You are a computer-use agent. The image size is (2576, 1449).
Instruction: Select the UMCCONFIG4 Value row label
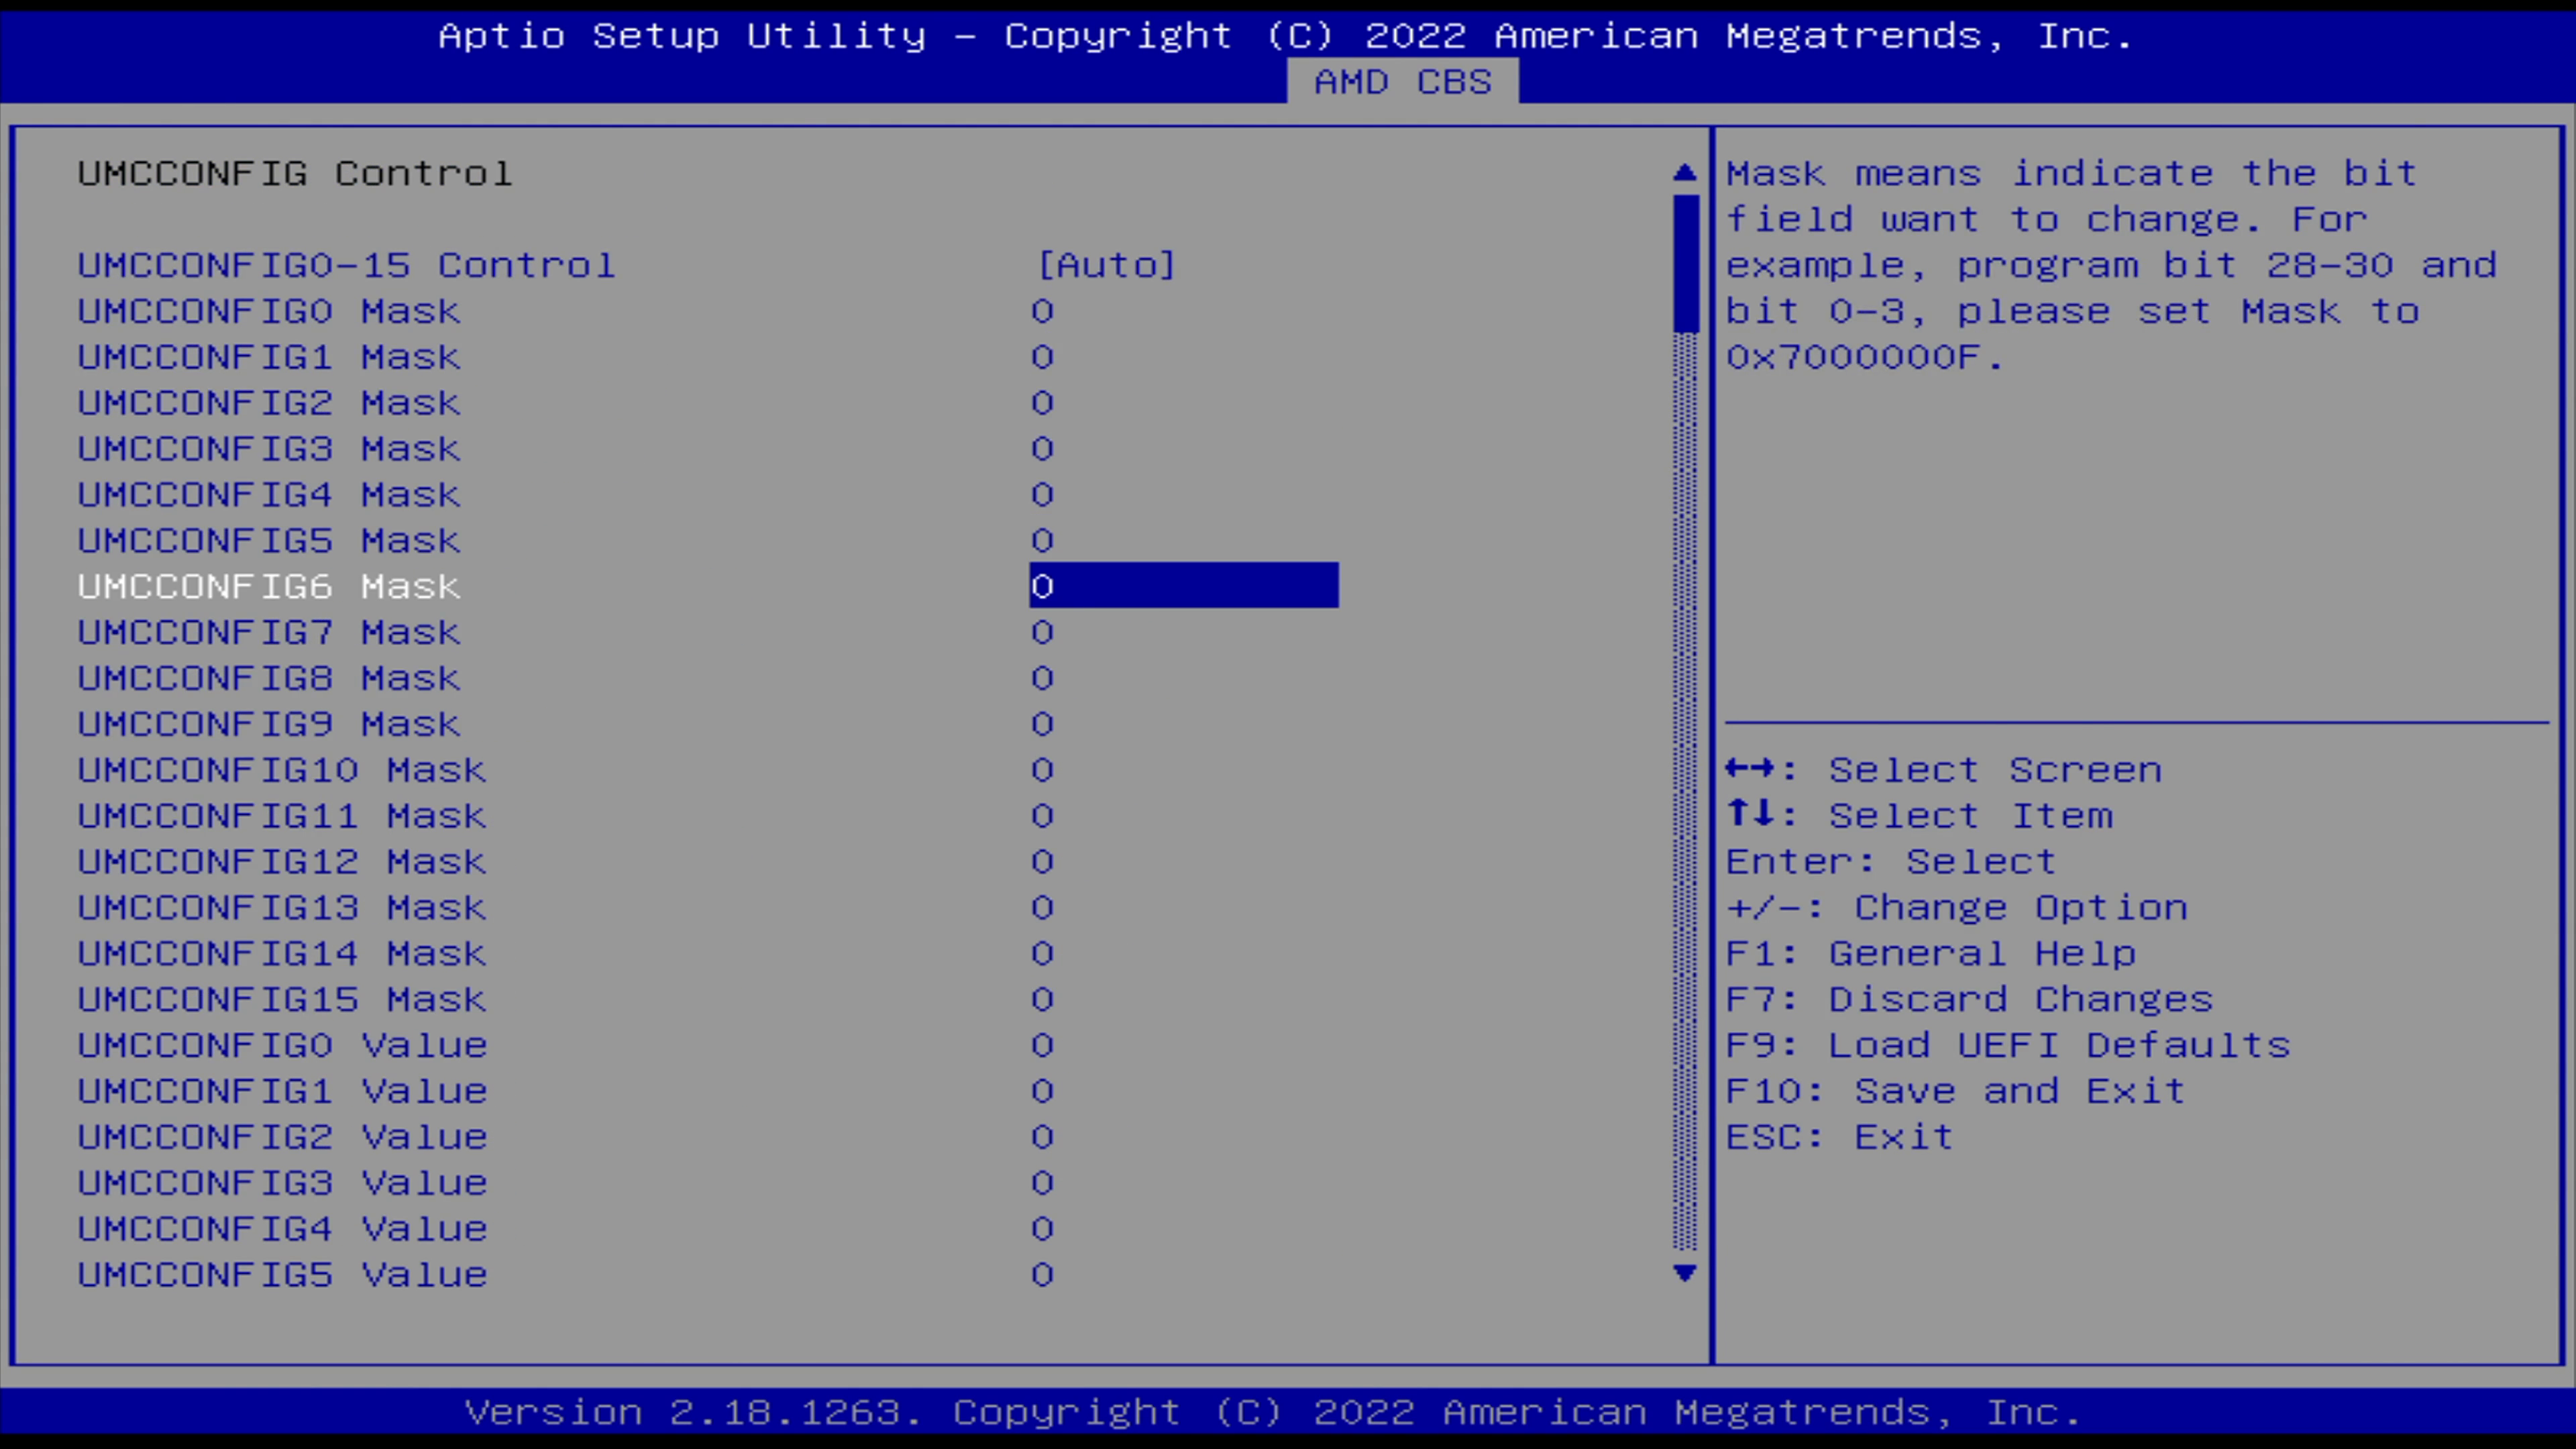pyautogui.click(x=282, y=1229)
